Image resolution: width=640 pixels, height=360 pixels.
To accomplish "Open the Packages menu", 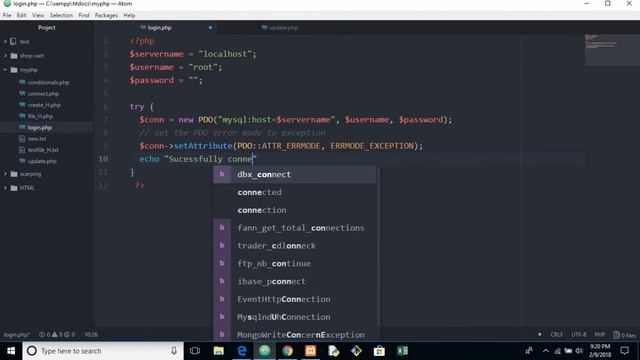I will tap(106, 15).
